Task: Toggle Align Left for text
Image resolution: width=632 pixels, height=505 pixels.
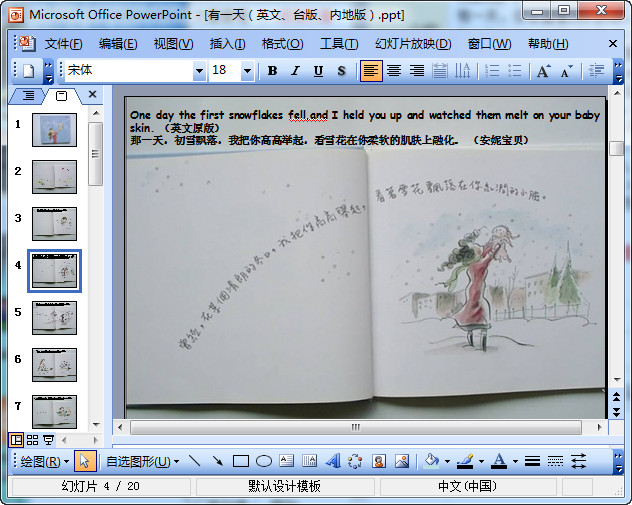Action: (371, 71)
